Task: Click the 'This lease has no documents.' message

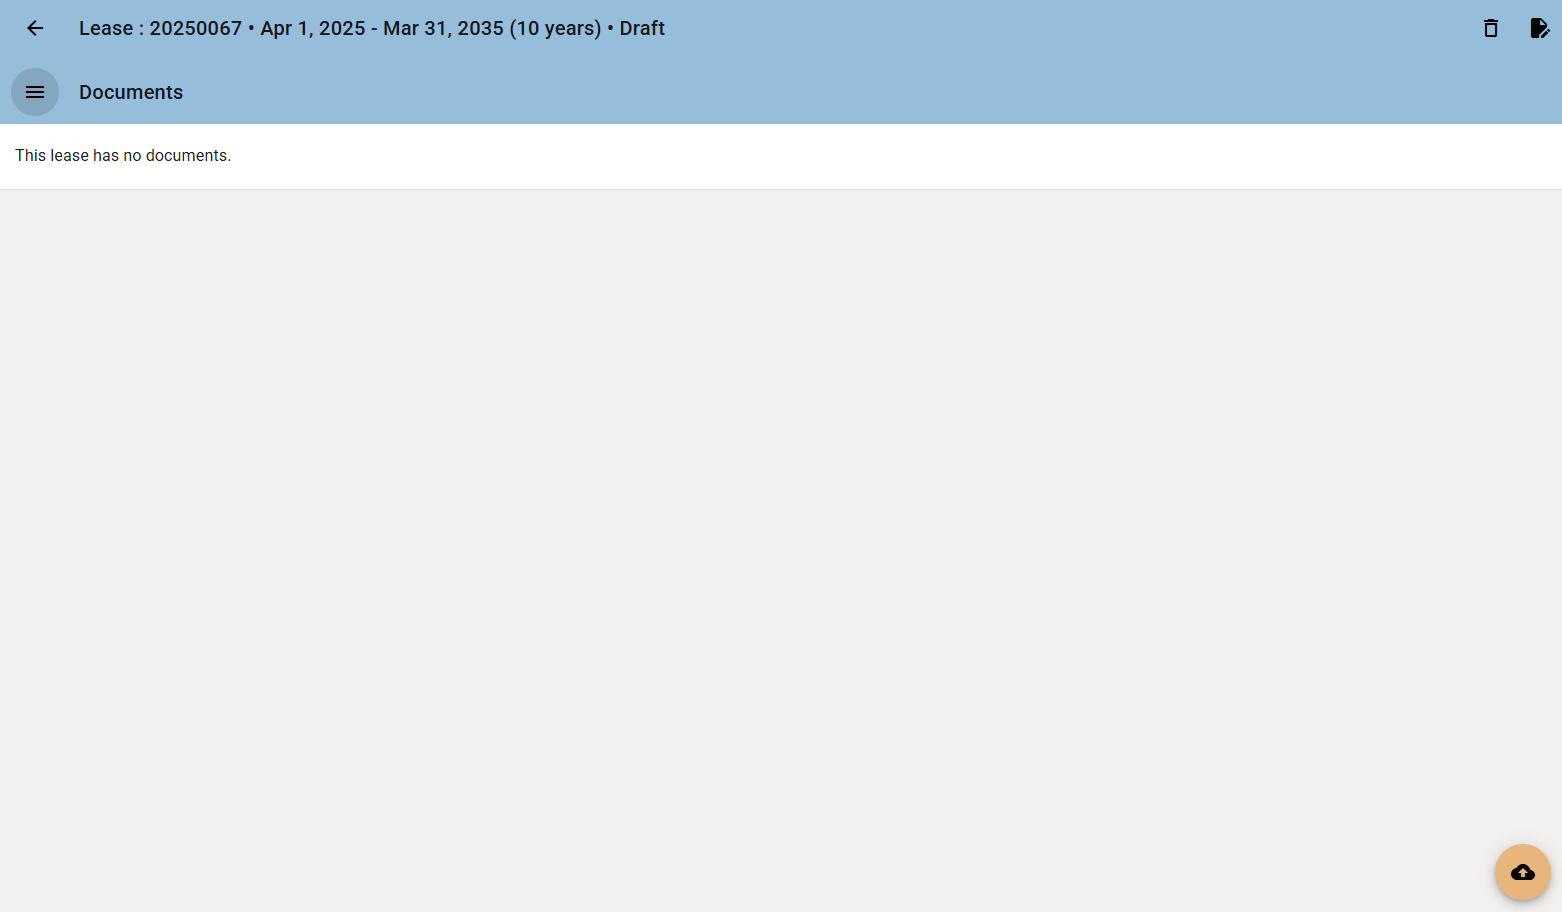Action: tap(123, 155)
